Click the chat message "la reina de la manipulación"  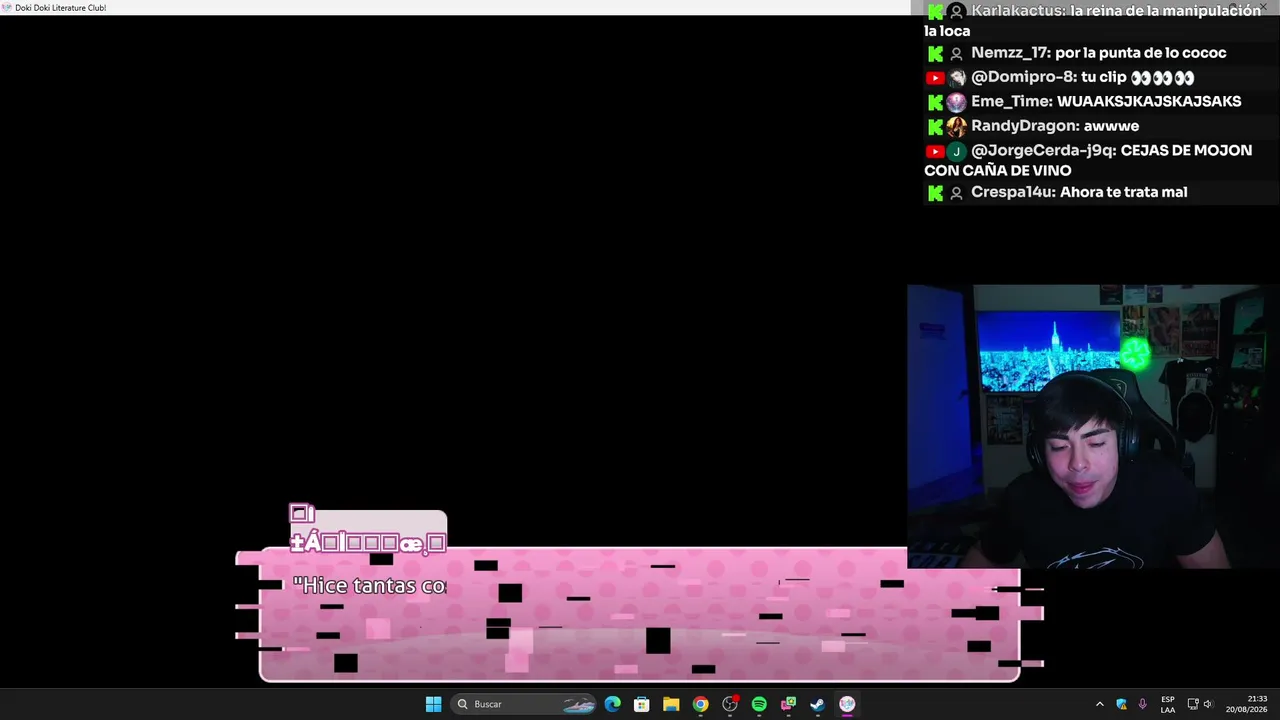tap(1166, 11)
